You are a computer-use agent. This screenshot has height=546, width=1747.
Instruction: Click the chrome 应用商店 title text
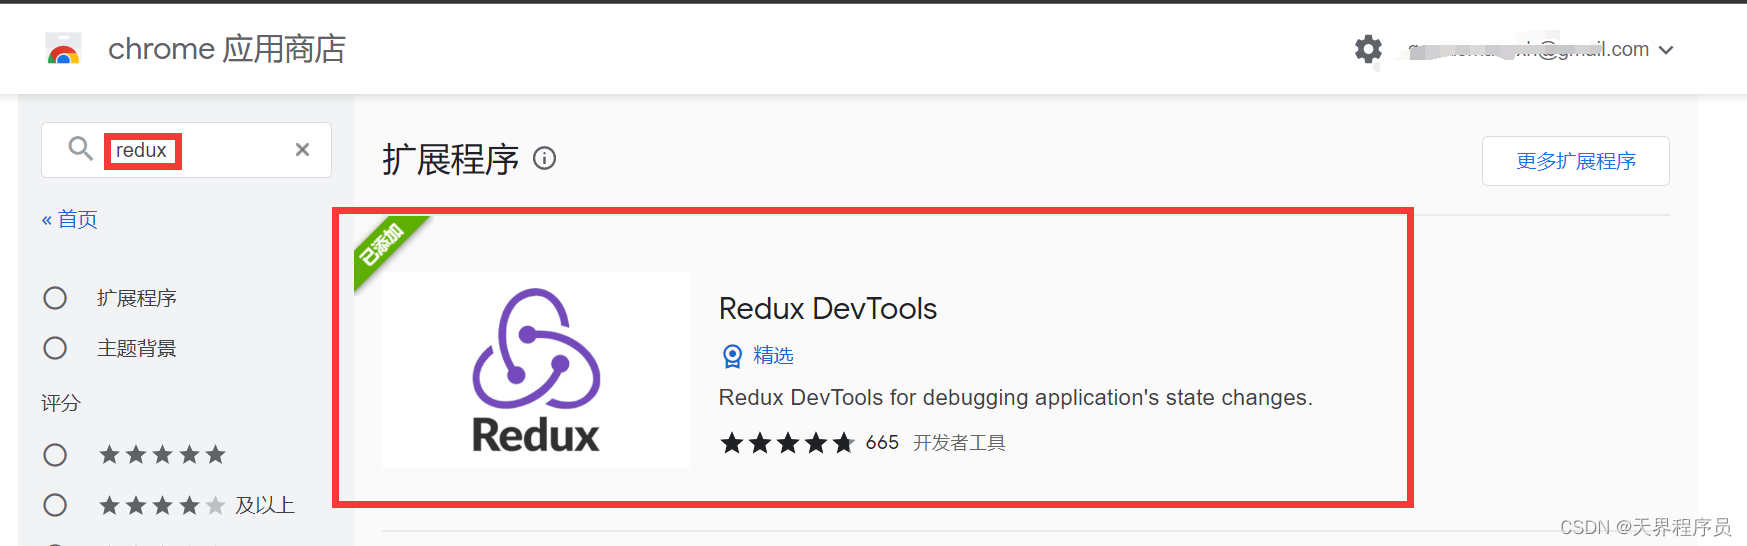pos(227,49)
